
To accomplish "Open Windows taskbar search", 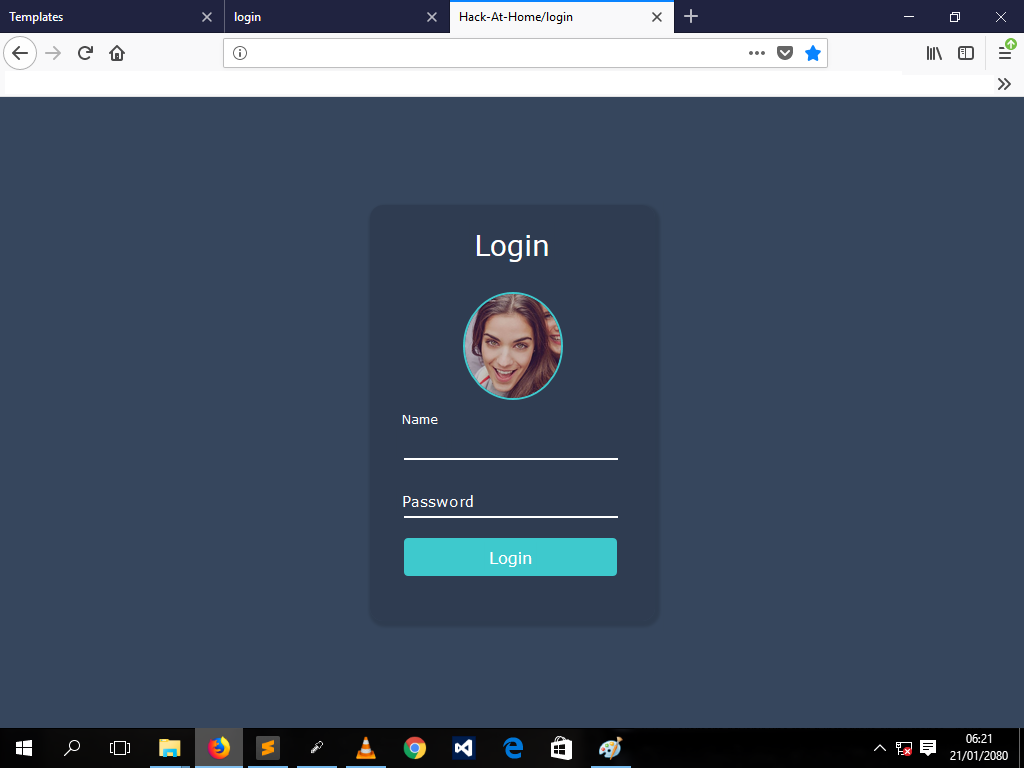I will tap(72, 748).
